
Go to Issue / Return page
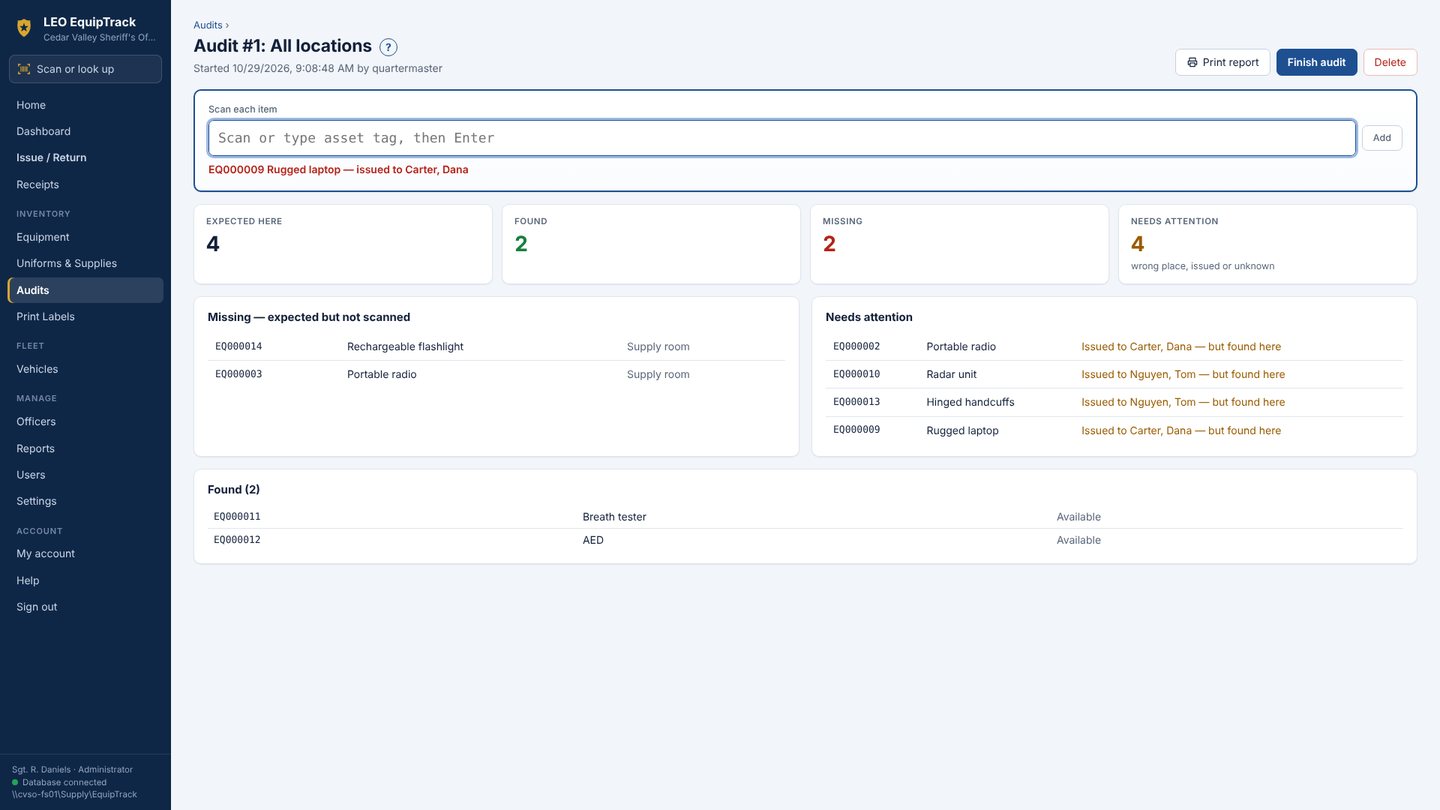85,157
